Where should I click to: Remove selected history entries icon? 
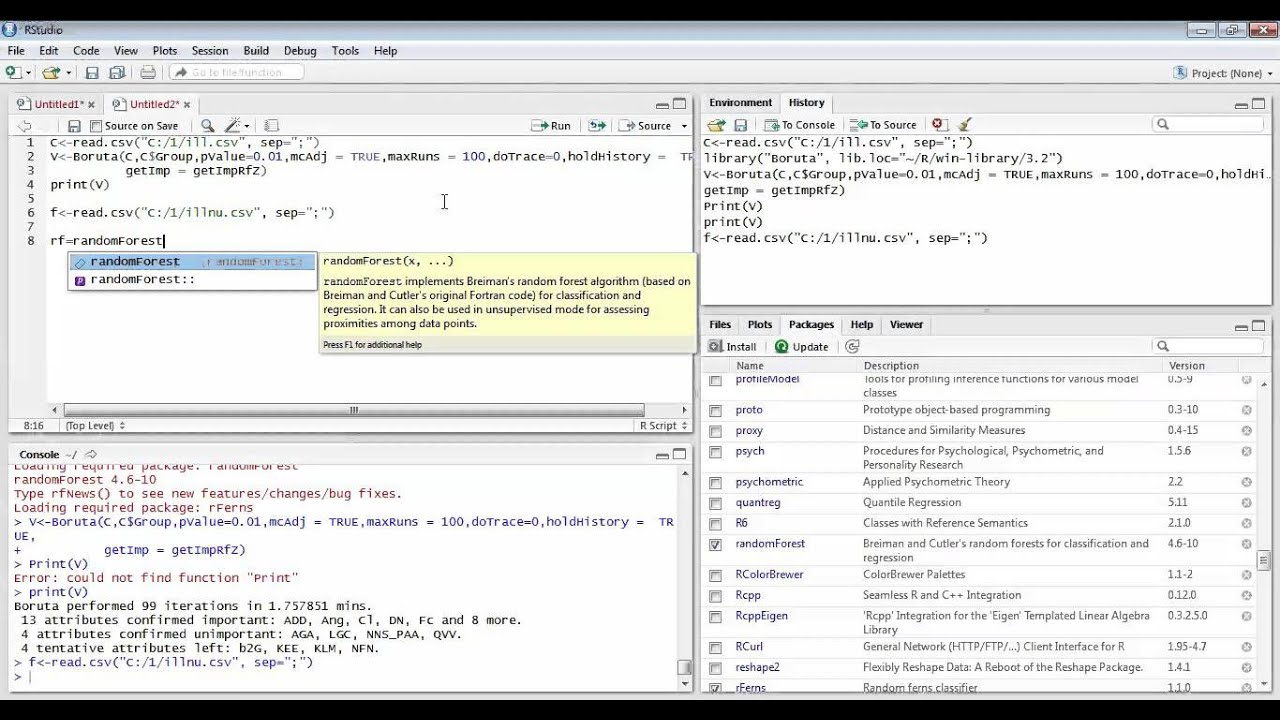tap(938, 125)
